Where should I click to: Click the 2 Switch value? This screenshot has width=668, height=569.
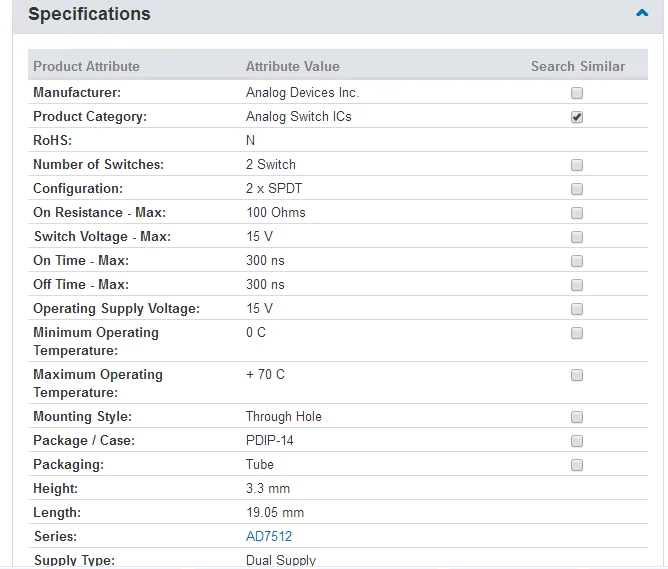[x=271, y=164]
